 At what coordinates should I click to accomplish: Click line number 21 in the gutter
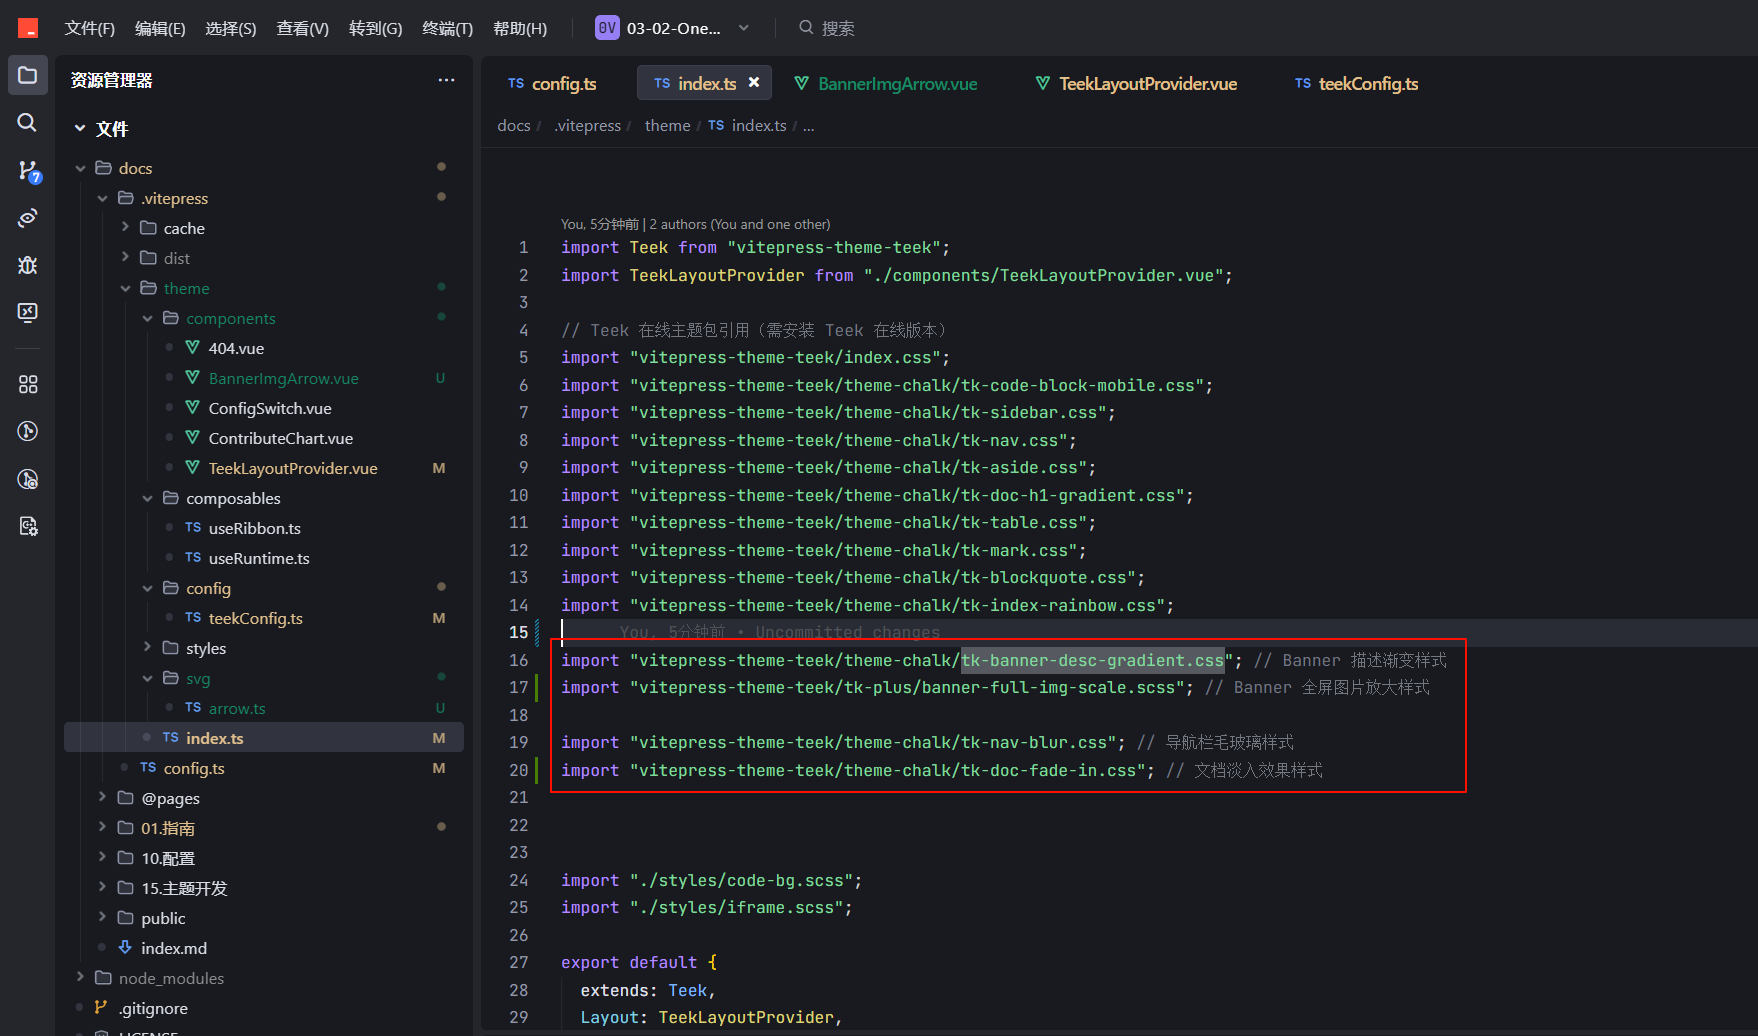pos(518,797)
